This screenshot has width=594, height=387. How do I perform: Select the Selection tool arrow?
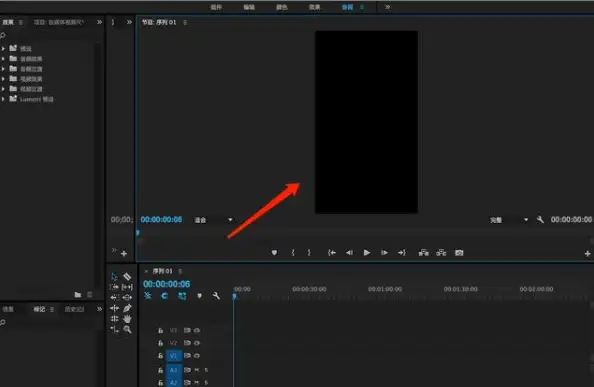[114, 277]
